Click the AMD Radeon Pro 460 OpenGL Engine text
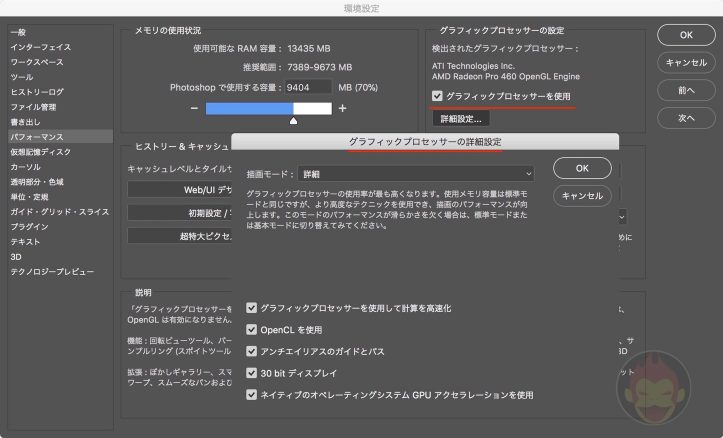Screen dimensions: 723x438 click(x=506, y=77)
